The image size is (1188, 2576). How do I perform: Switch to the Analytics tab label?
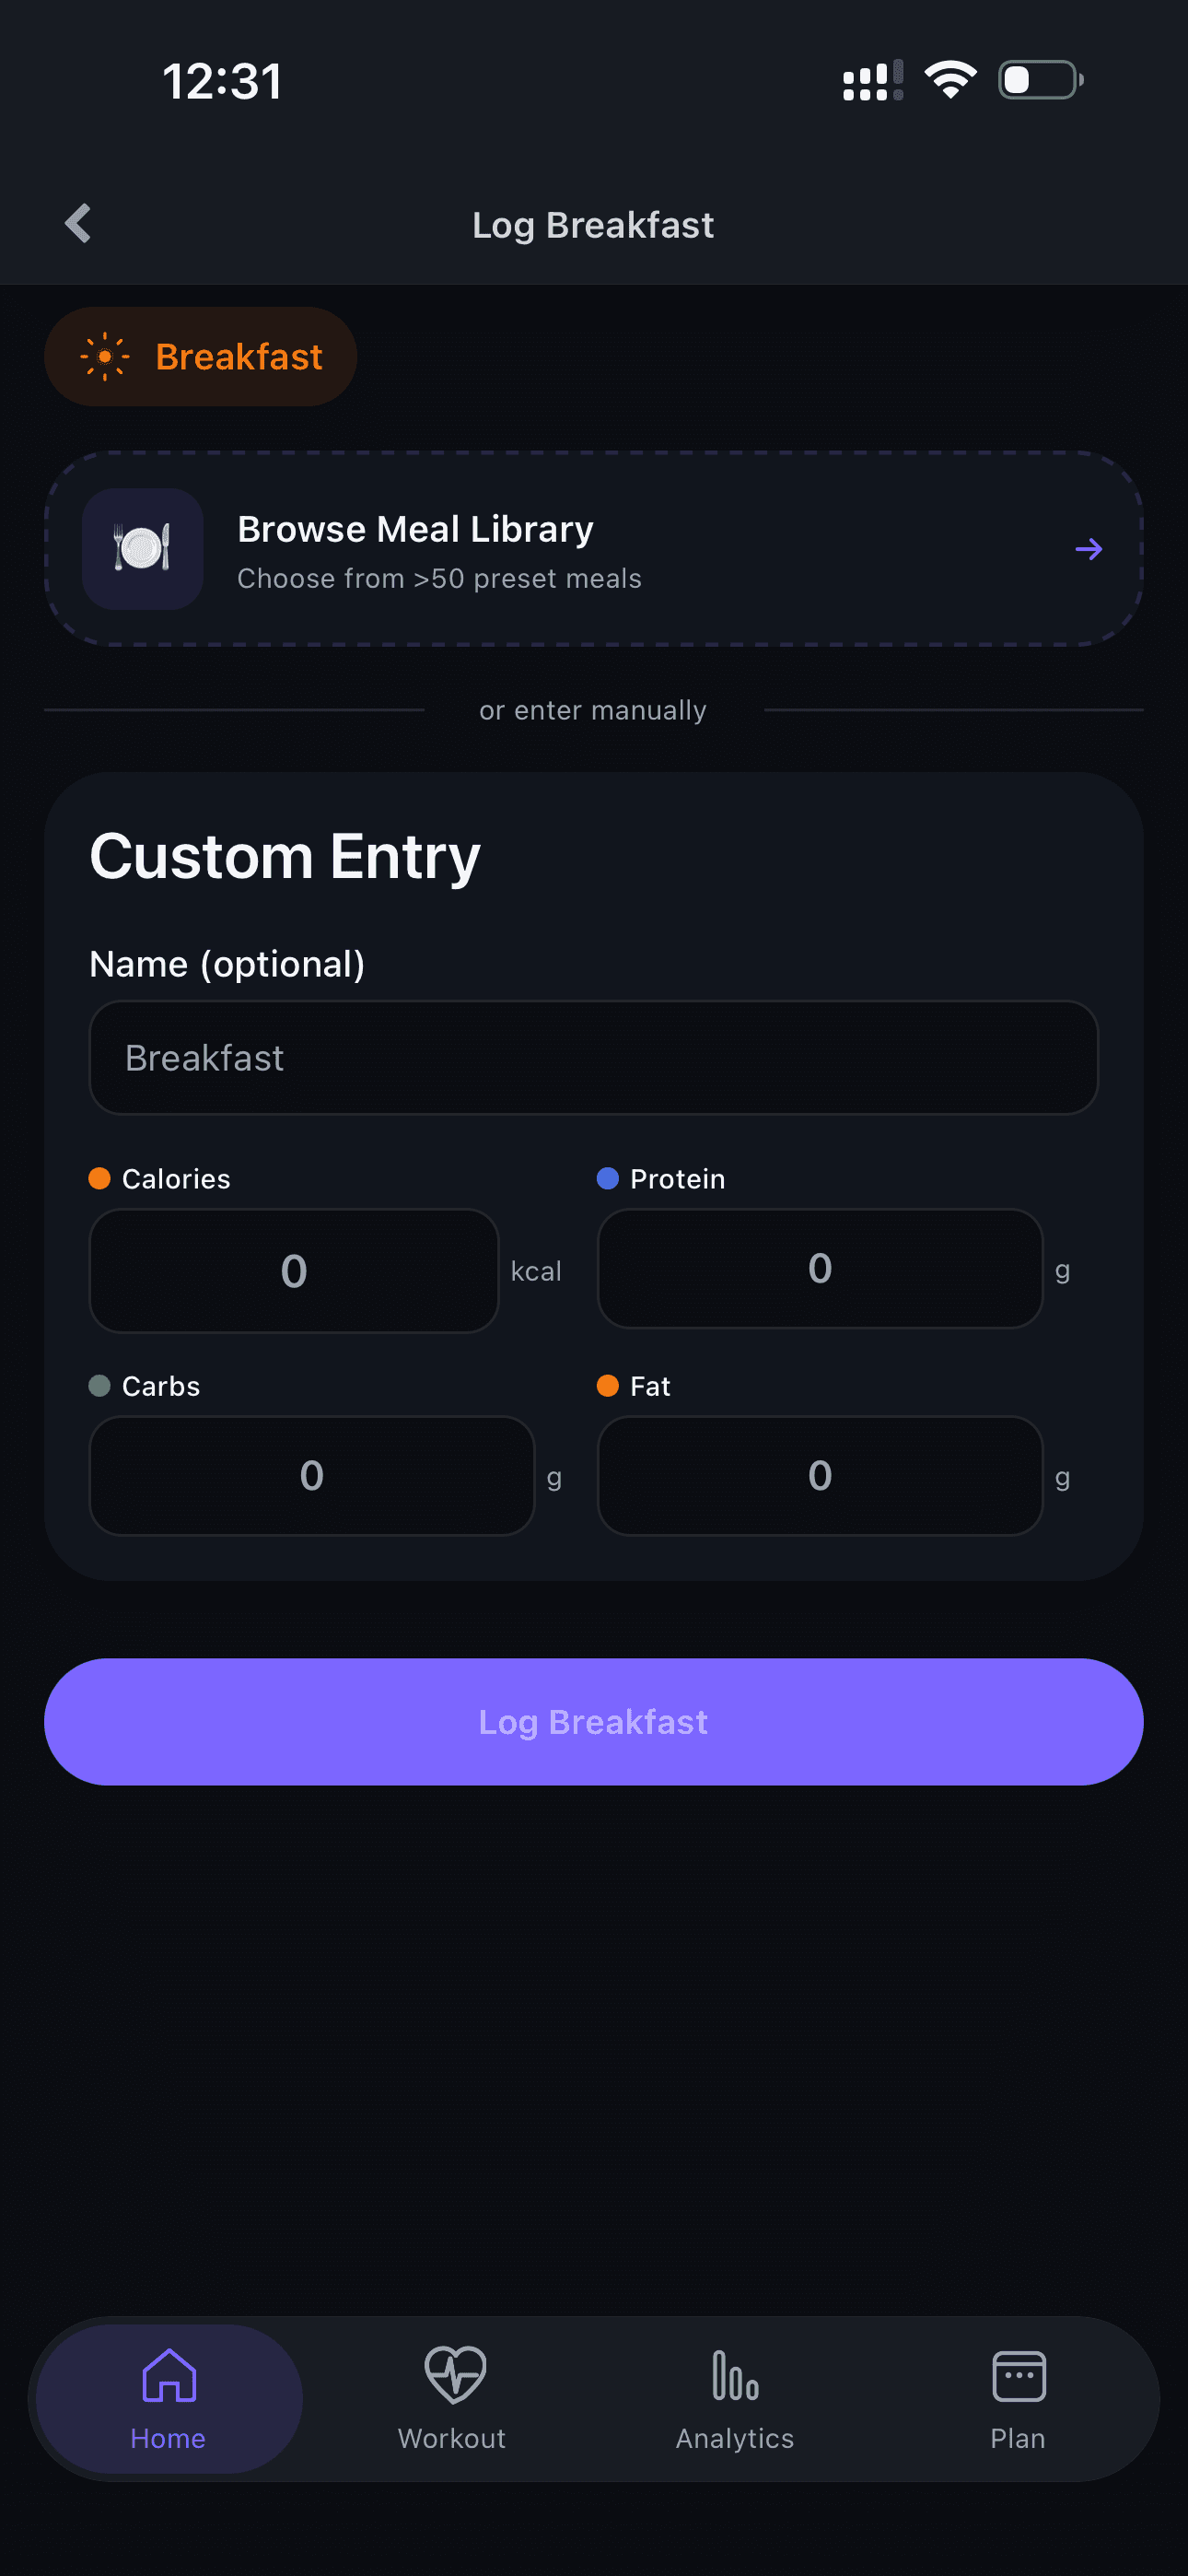click(x=735, y=2438)
